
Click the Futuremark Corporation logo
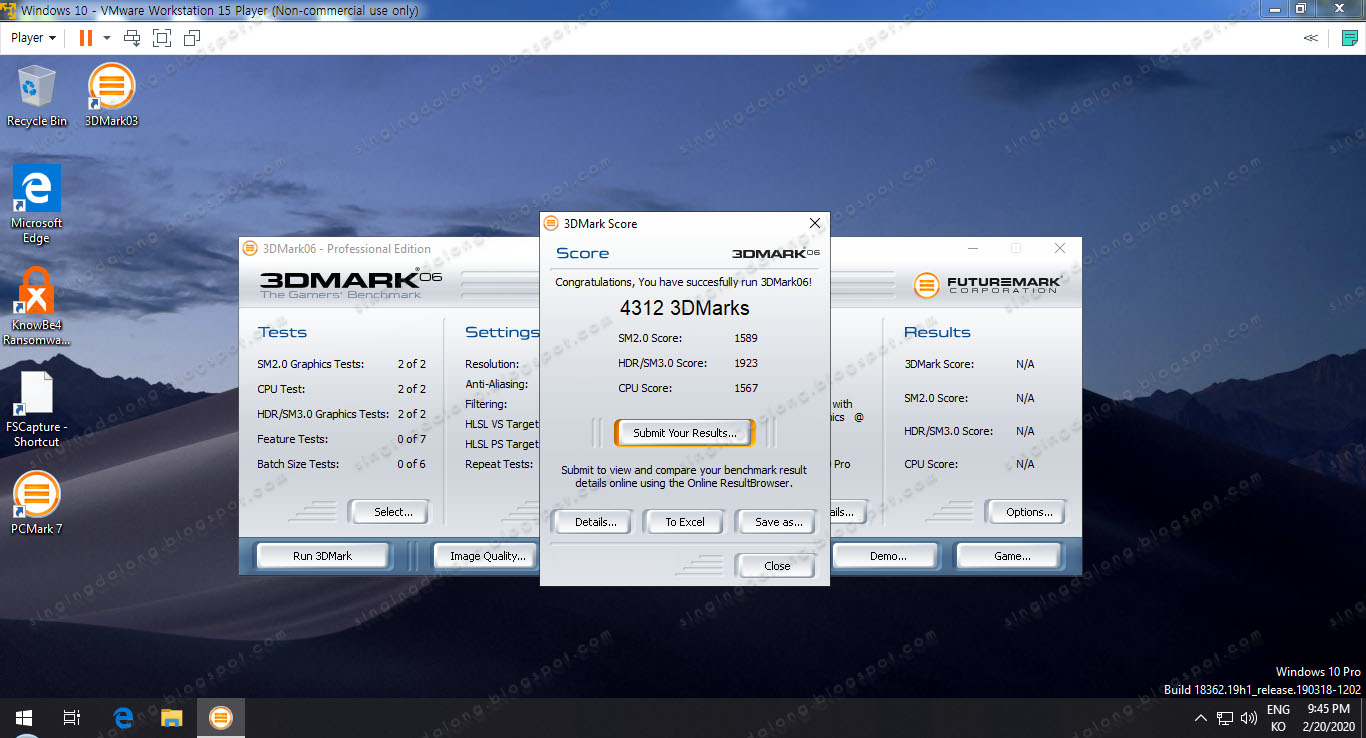point(987,285)
